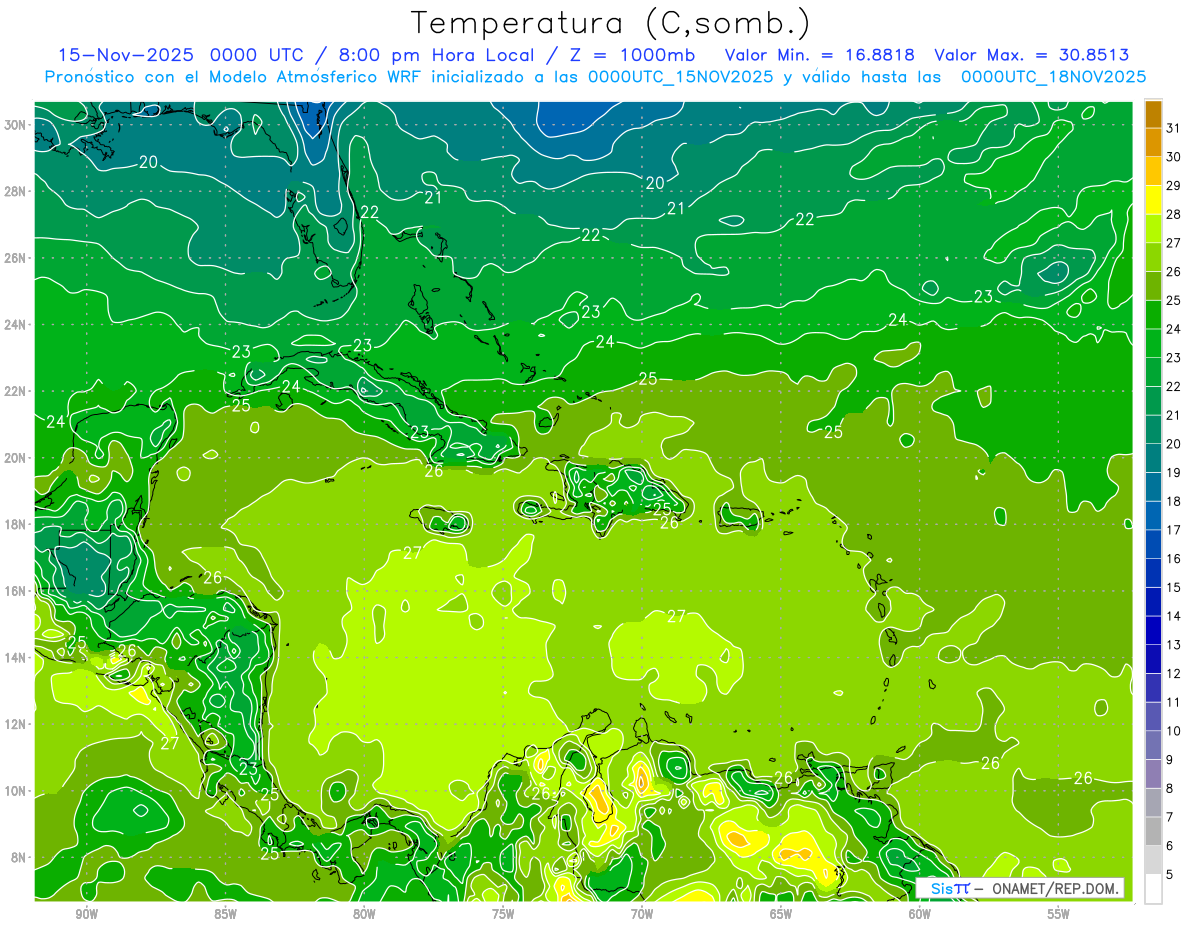Click the '80W' longitude axis label

365,915
